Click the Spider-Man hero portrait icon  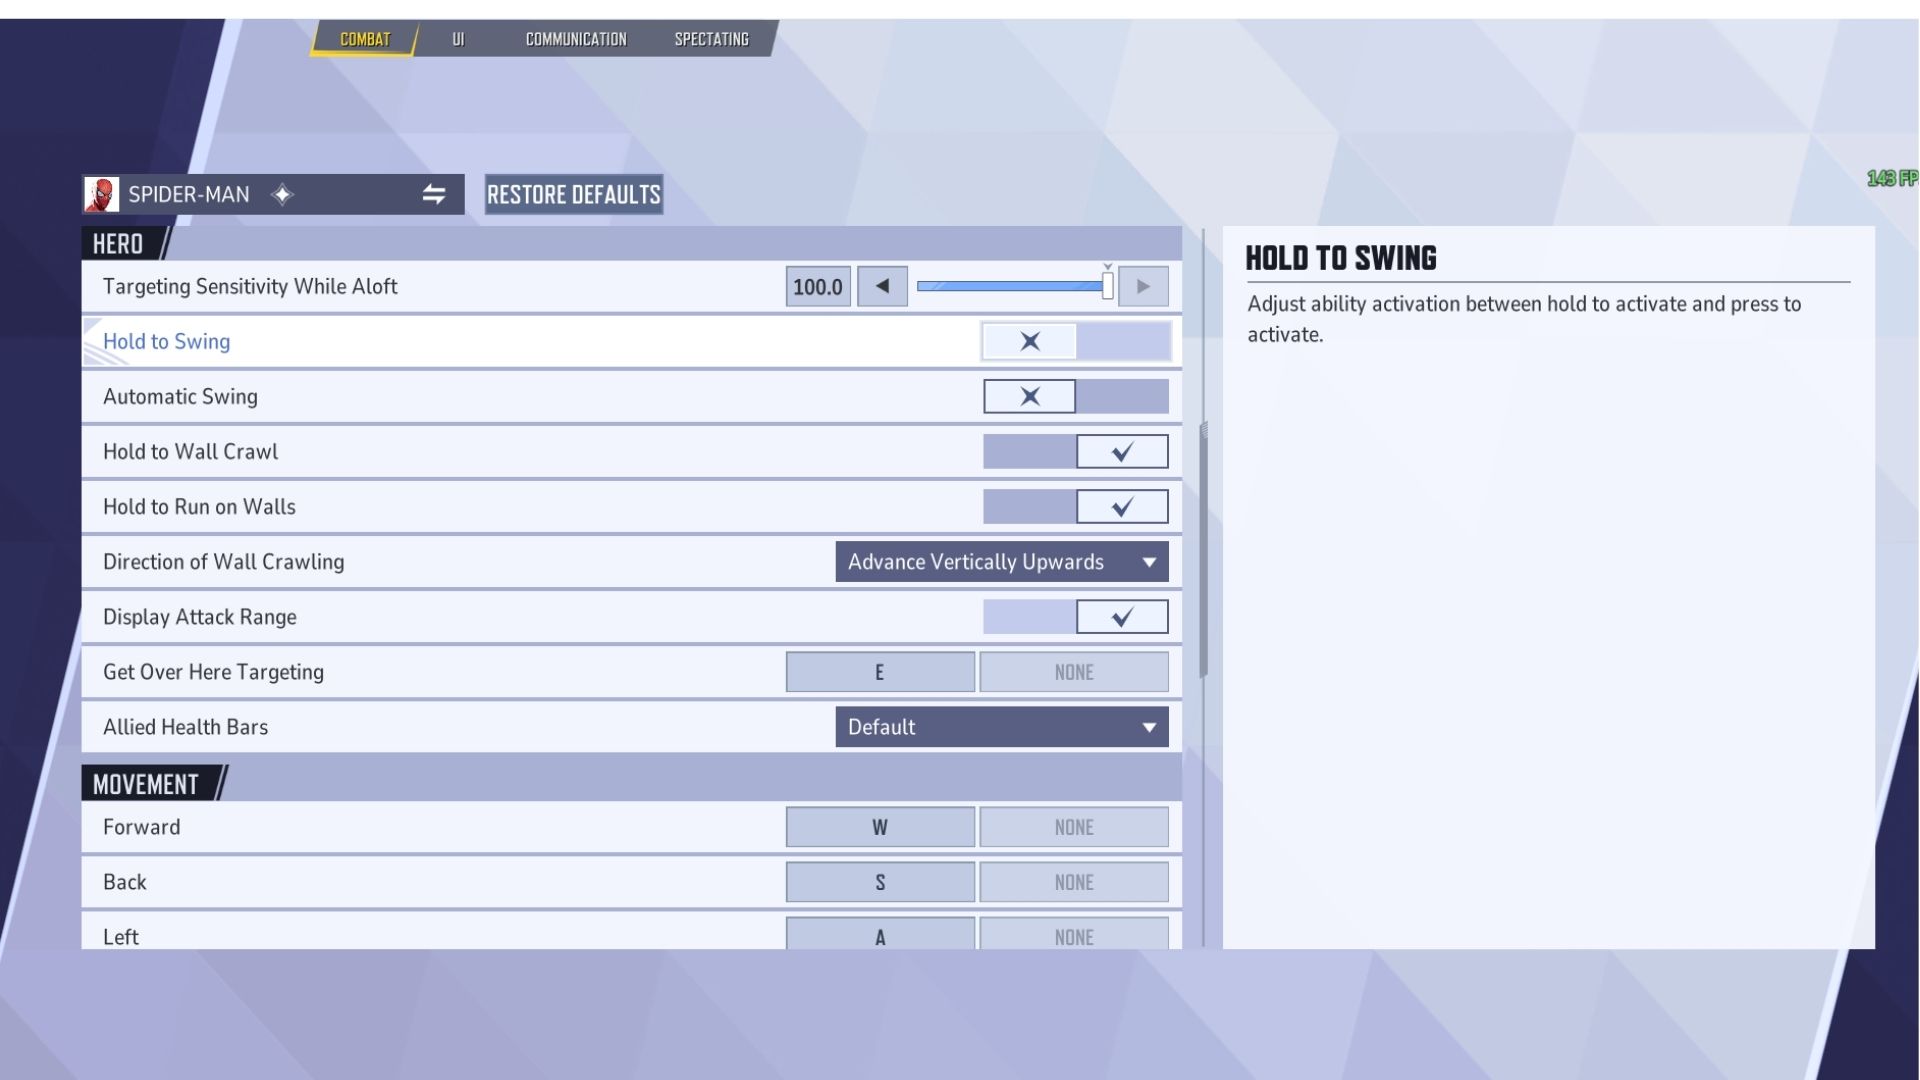tap(101, 195)
